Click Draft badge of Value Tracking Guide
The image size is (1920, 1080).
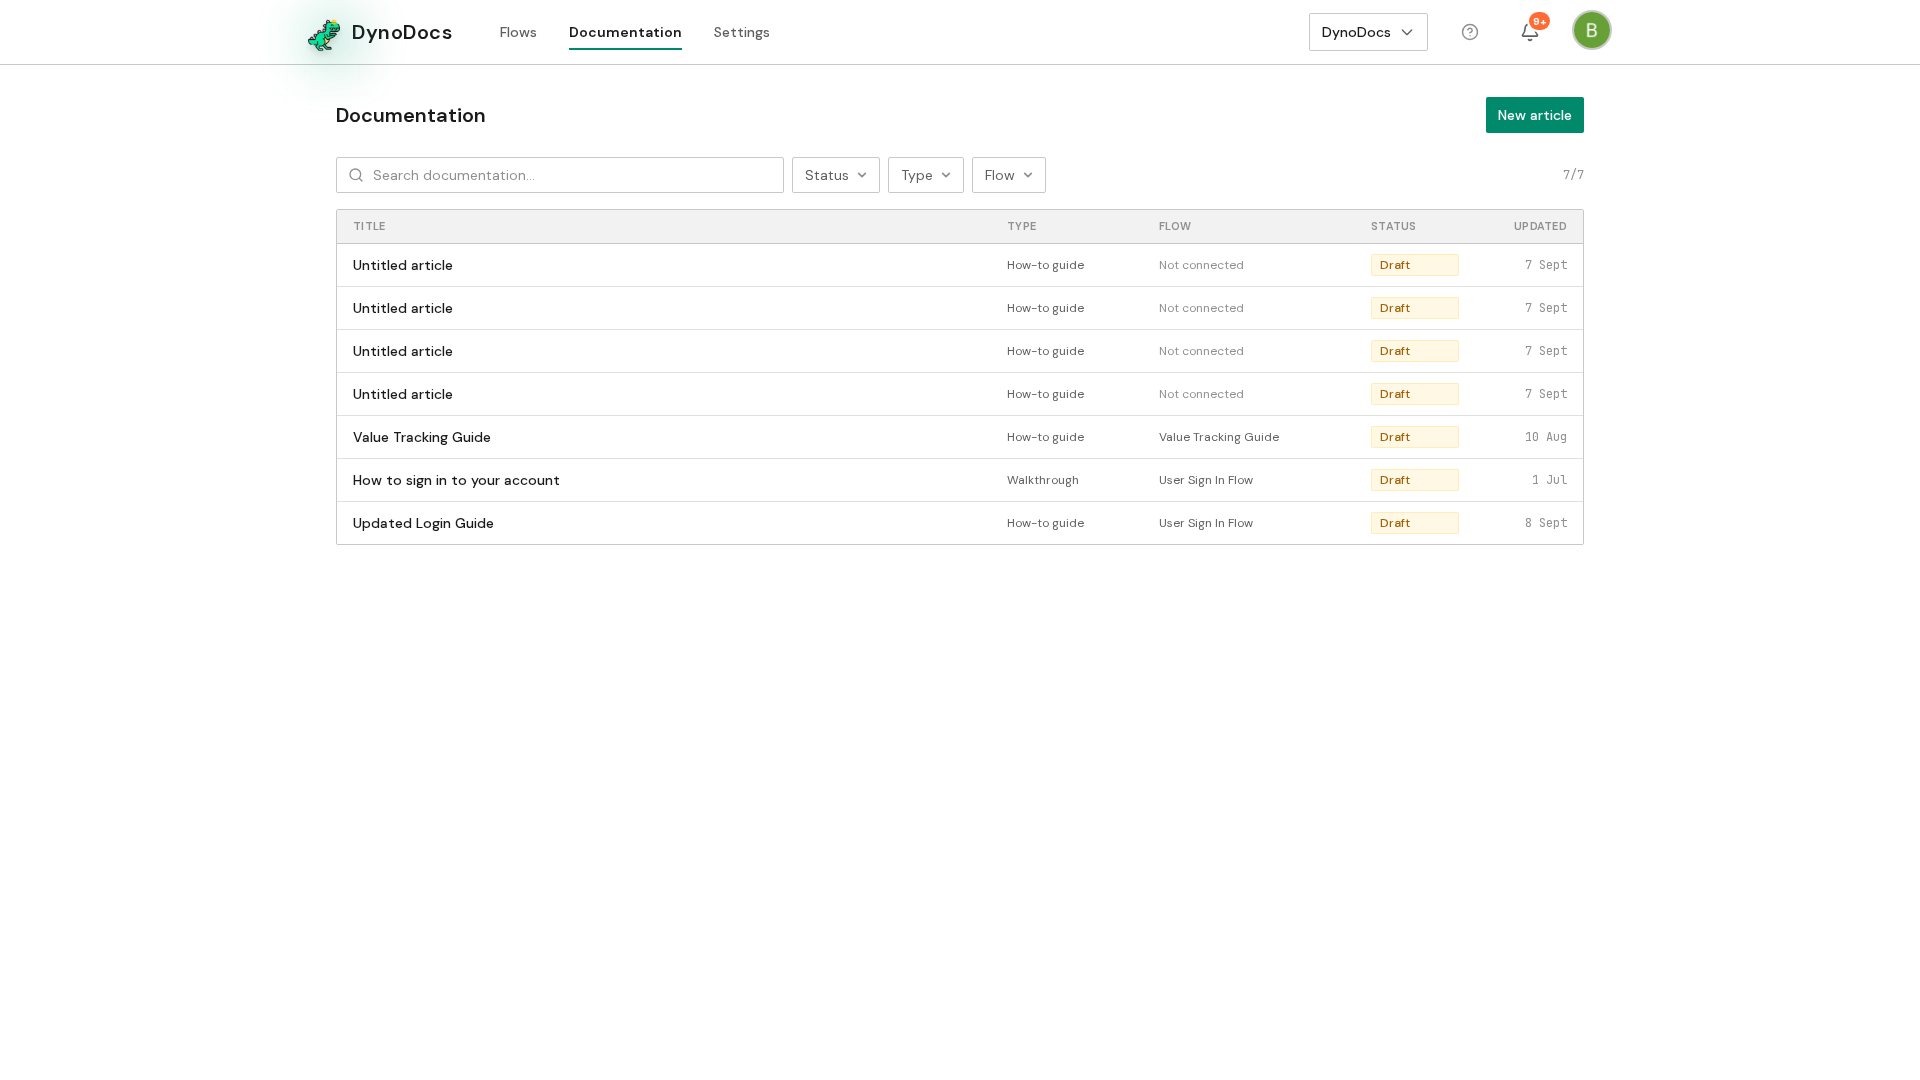[1415, 437]
